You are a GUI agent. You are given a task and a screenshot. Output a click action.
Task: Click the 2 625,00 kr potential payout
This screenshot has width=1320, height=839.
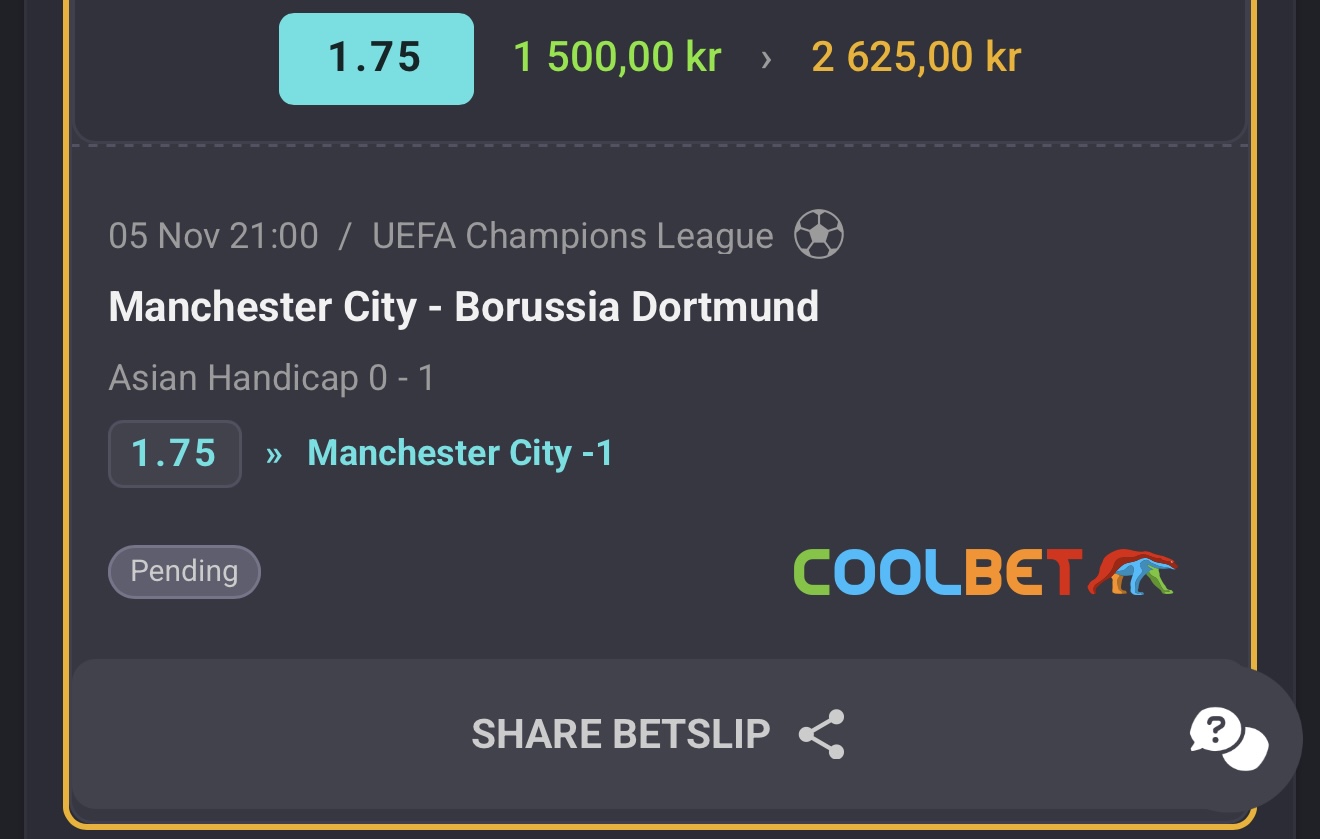[916, 58]
